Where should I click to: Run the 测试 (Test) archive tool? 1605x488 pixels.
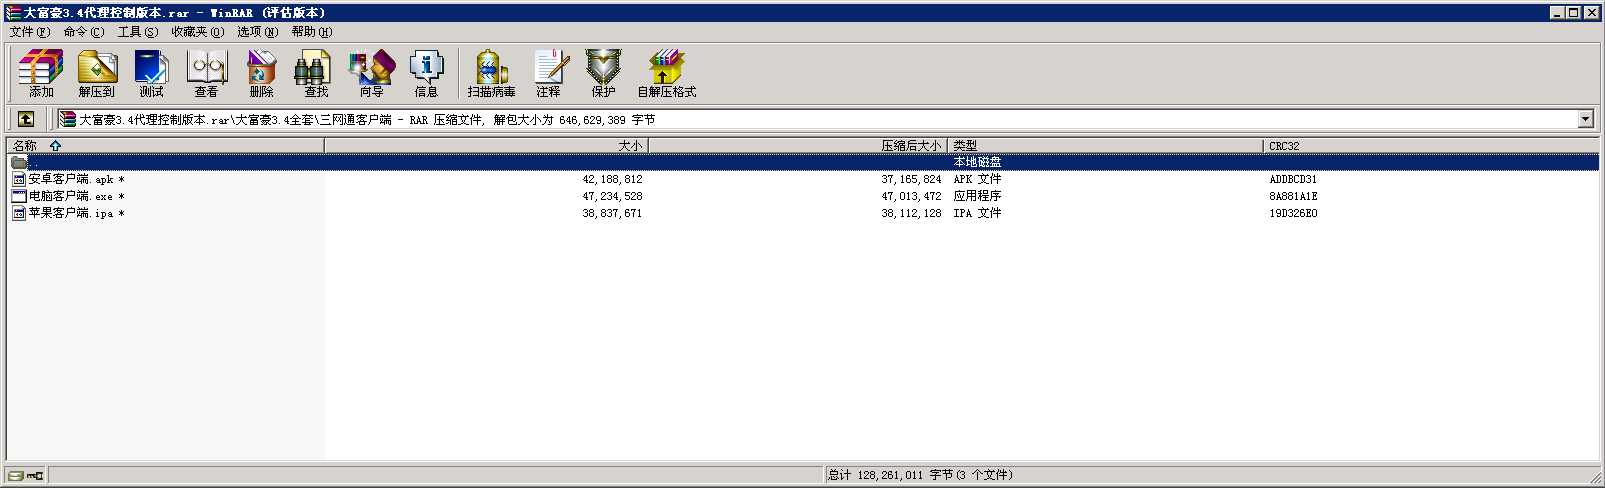click(151, 74)
